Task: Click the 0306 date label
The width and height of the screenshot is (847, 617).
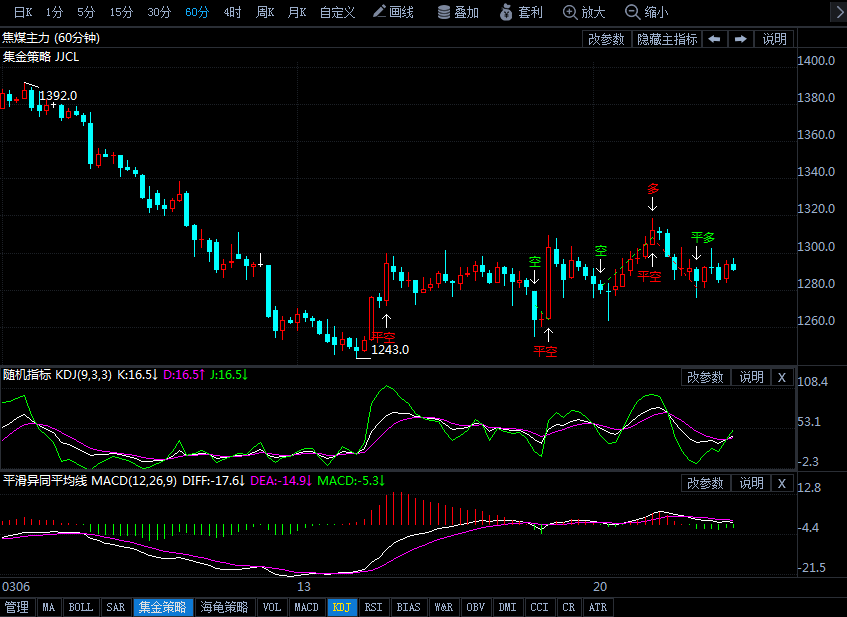Action: point(16,587)
